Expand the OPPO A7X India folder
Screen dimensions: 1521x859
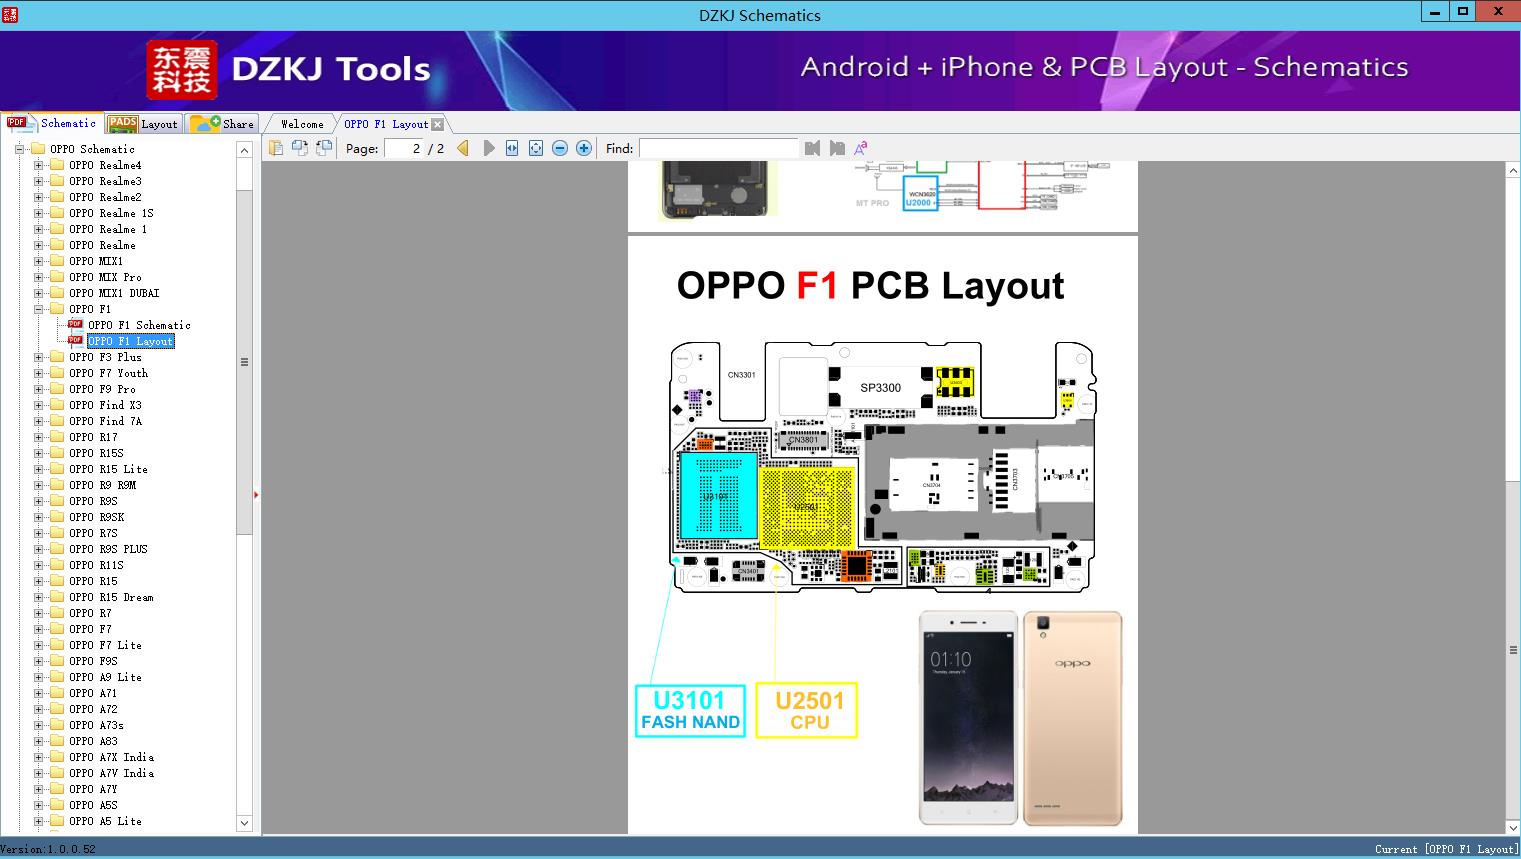coord(38,757)
